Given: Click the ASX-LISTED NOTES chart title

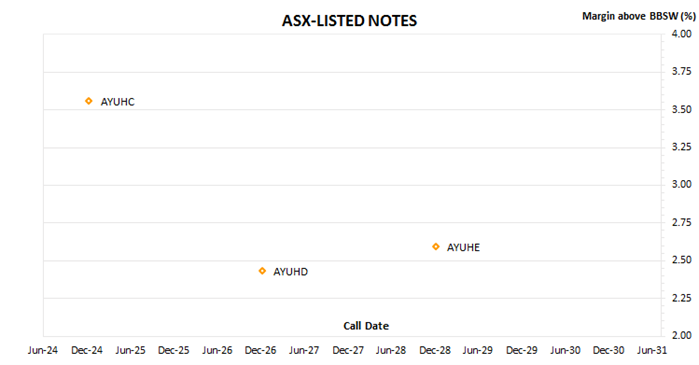Looking at the screenshot, I should (x=350, y=21).
